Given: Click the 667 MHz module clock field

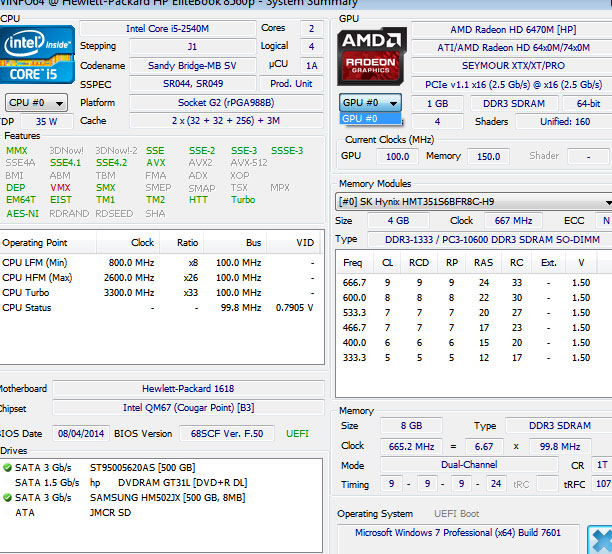Looking at the screenshot, I should (513, 221).
